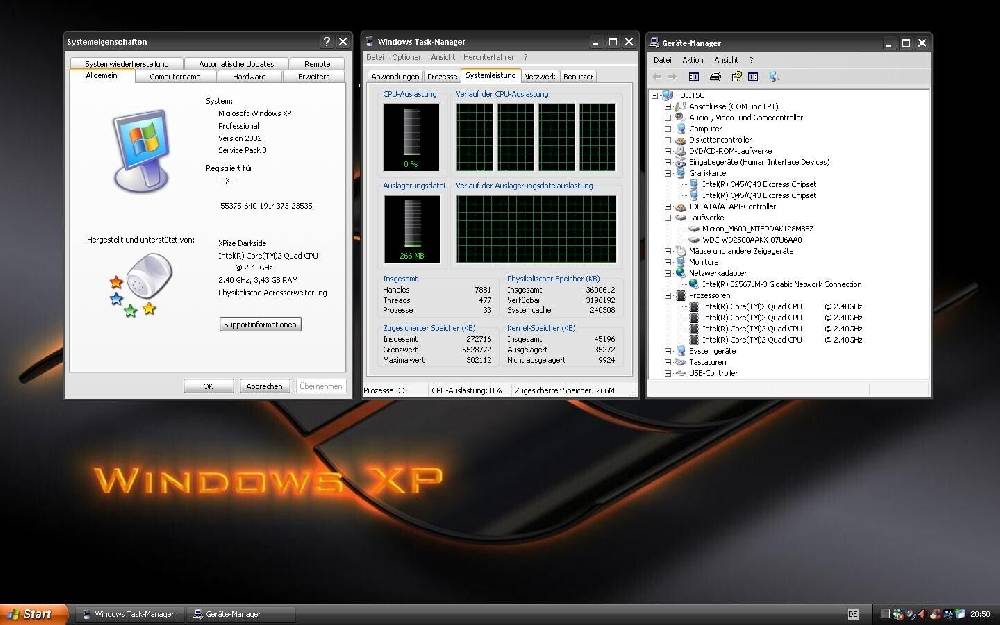The height and width of the screenshot is (625, 1000).
Task: Select the Anschlüsse (COM und LPT) device icon
Action: (x=680, y=107)
